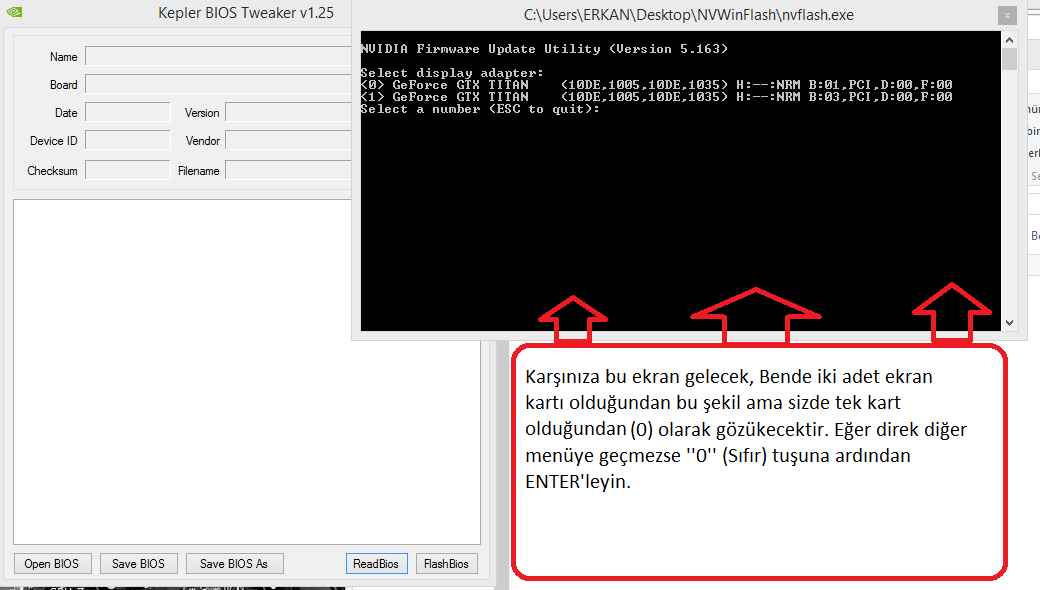Click the Open BIOS button
This screenshot has height=590, width=1040.
[52, 563]
